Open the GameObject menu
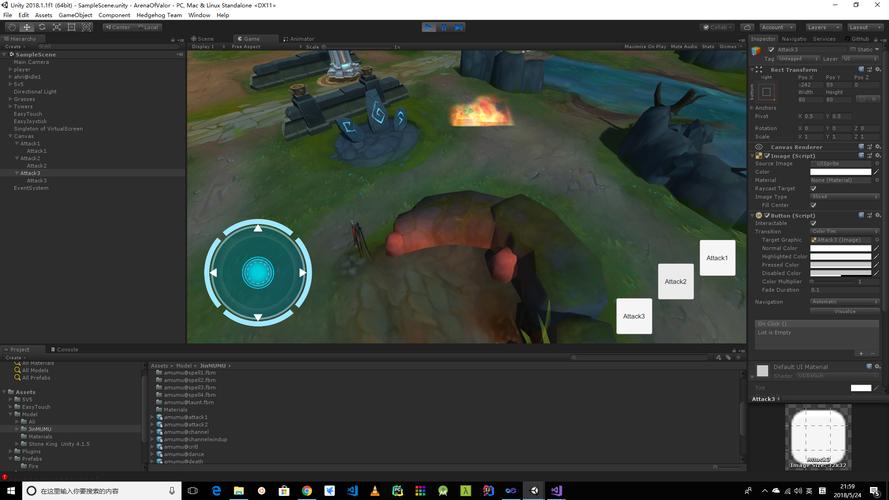The height and width of the screenshot is (500, 889). click(75, 15)
